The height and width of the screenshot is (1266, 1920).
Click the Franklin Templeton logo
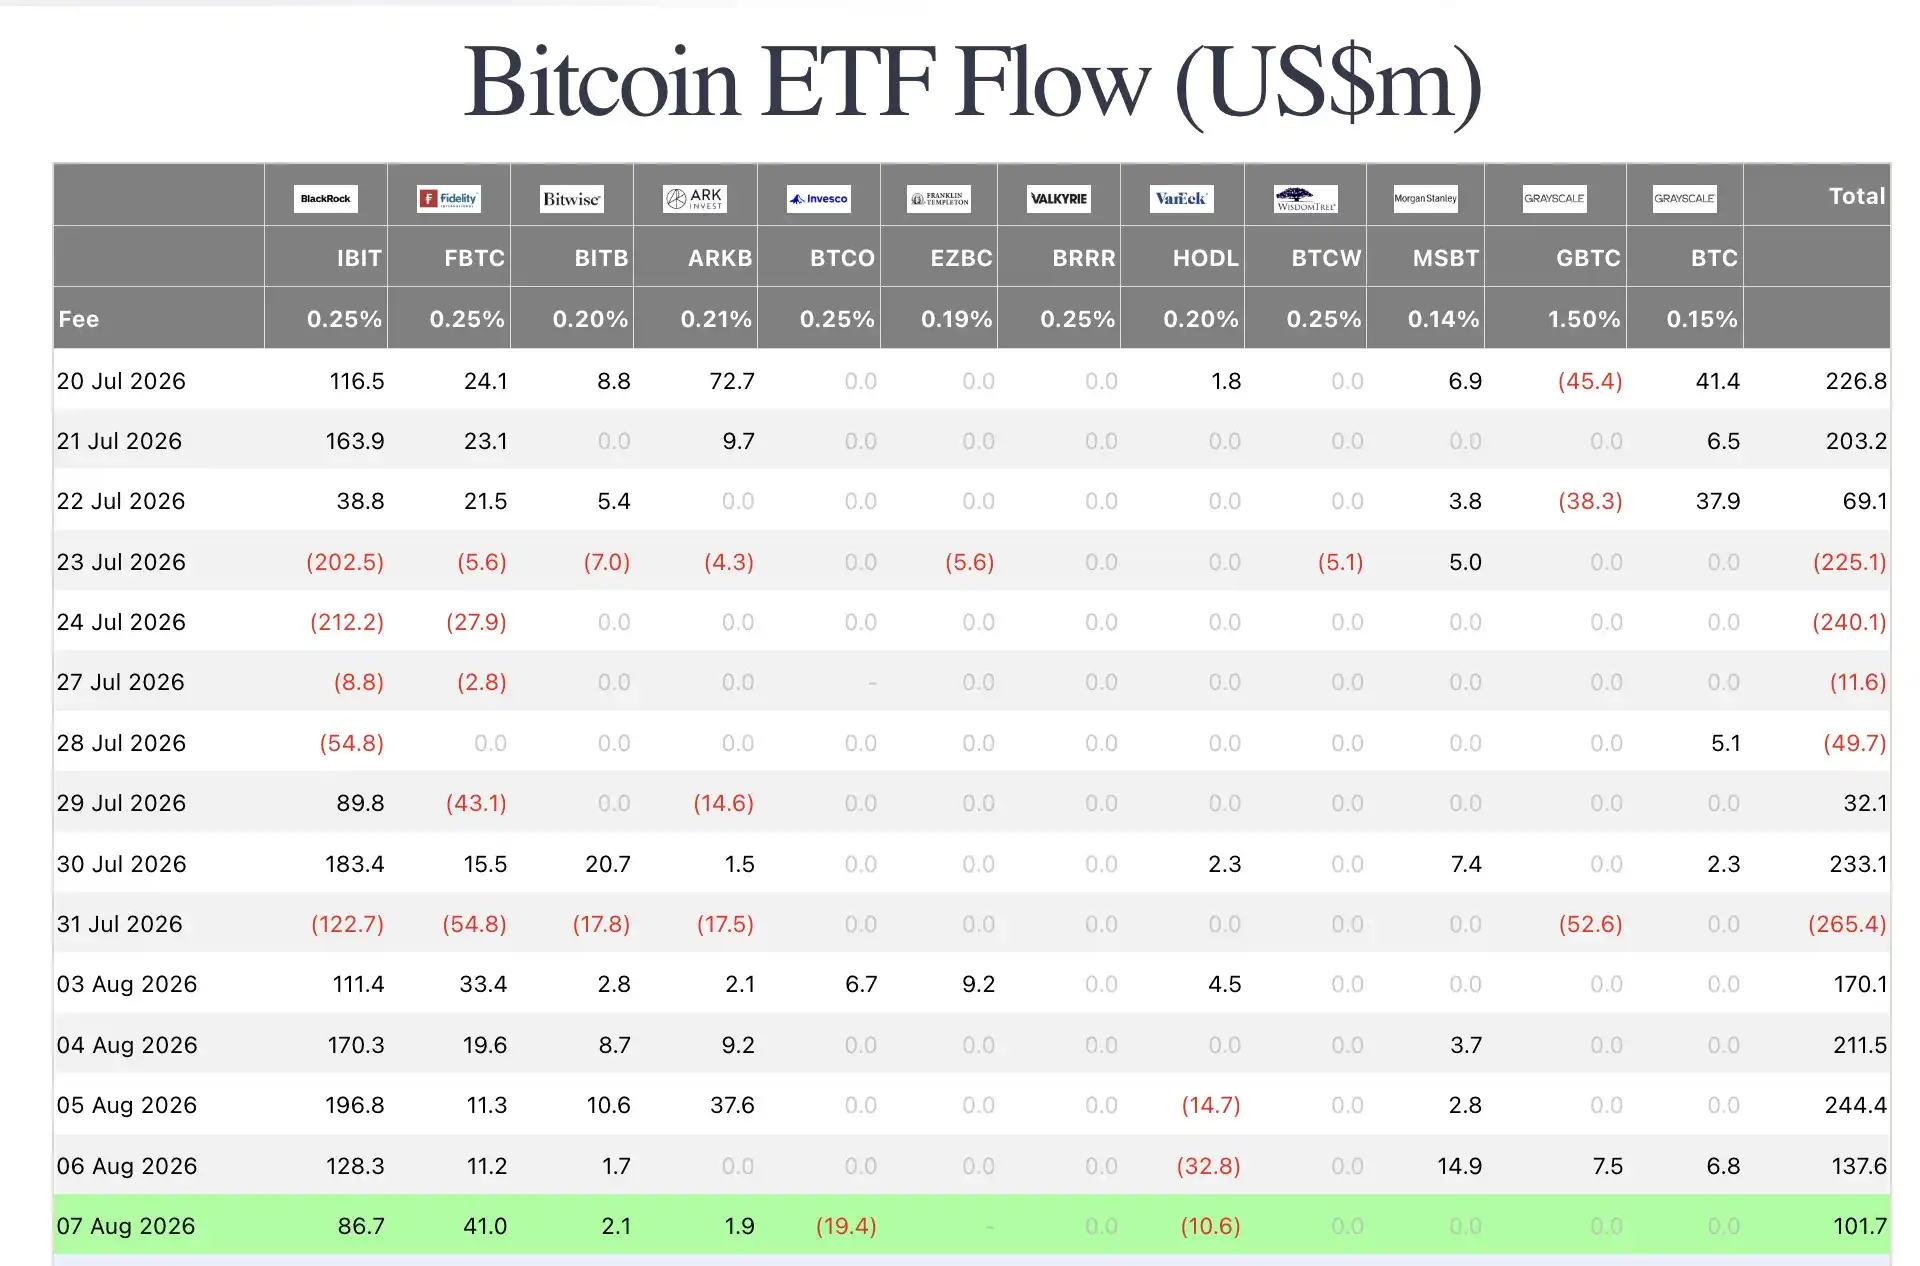point(939,198)
